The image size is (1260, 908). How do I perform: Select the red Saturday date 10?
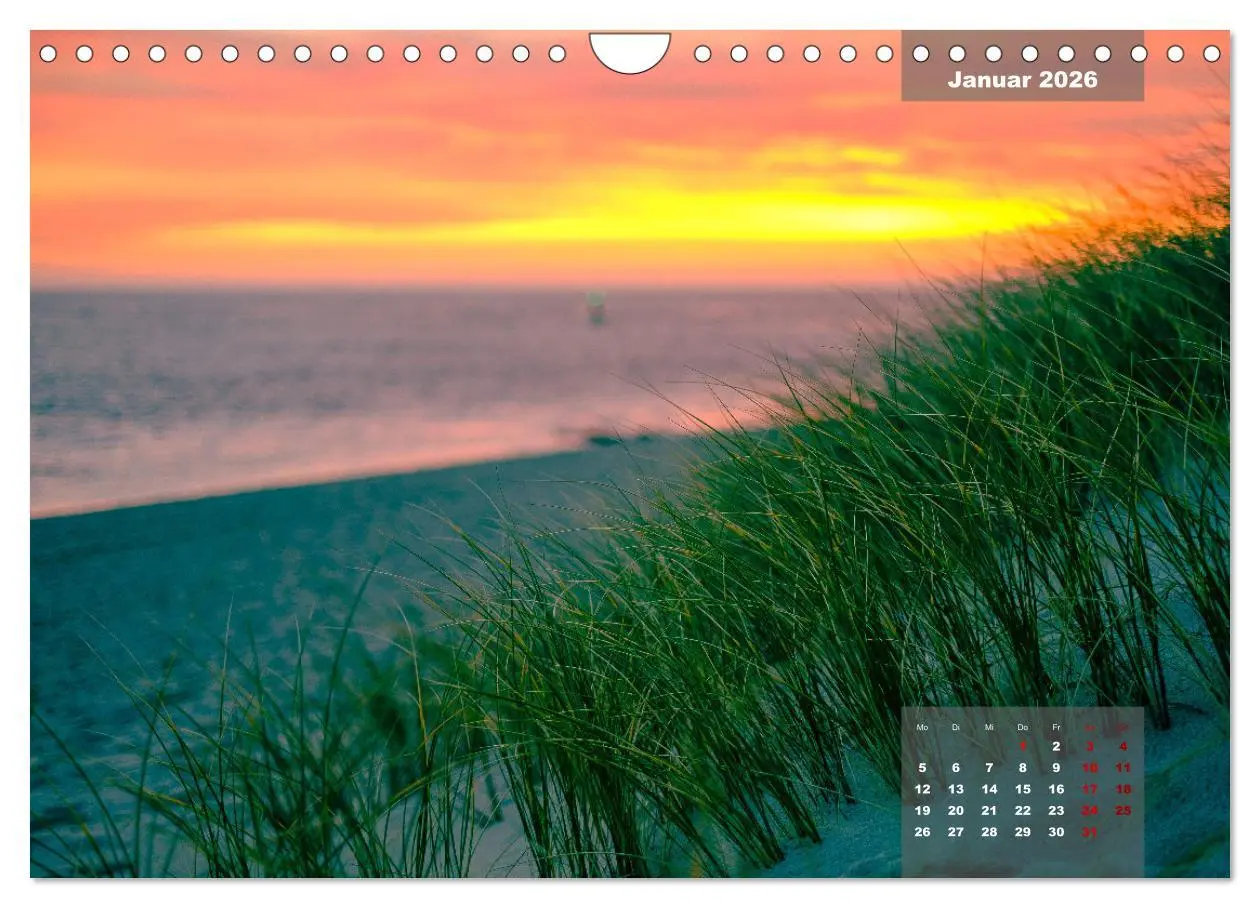point(1090,768)
